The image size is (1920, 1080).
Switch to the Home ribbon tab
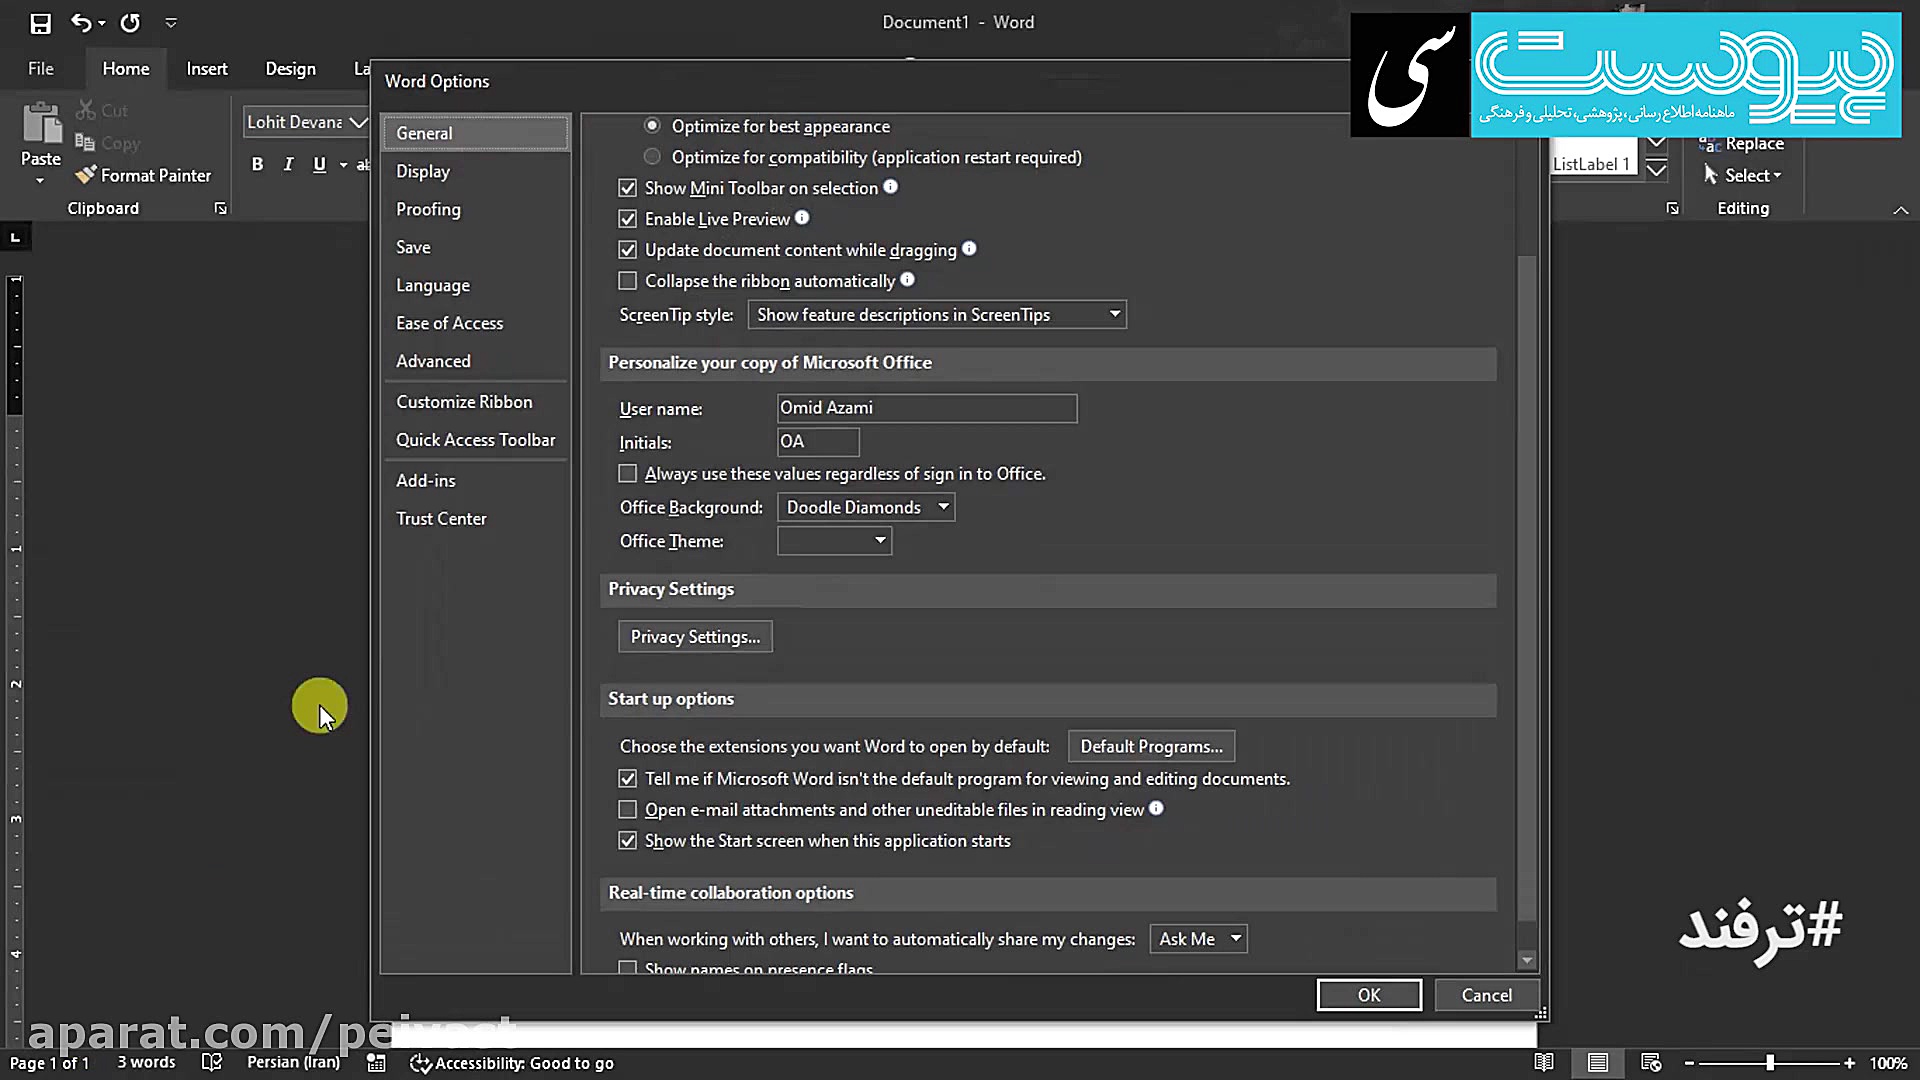click(x=126, y=68)
